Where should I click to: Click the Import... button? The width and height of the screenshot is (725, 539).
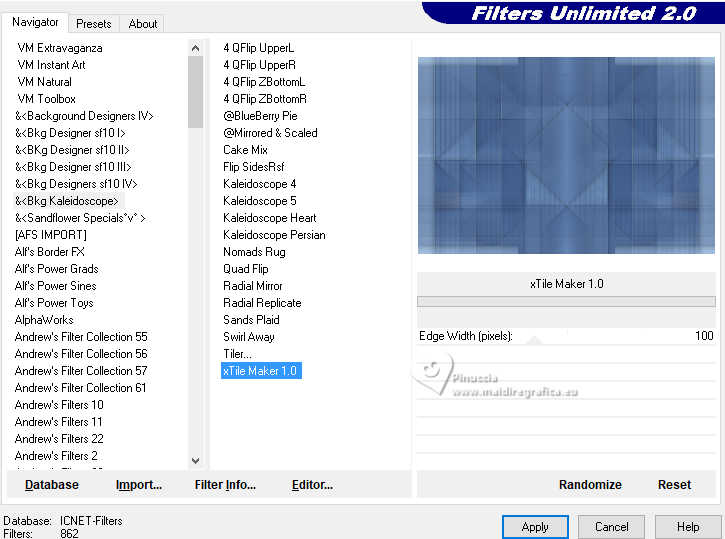pyautogui.click(x=139, y=485)
